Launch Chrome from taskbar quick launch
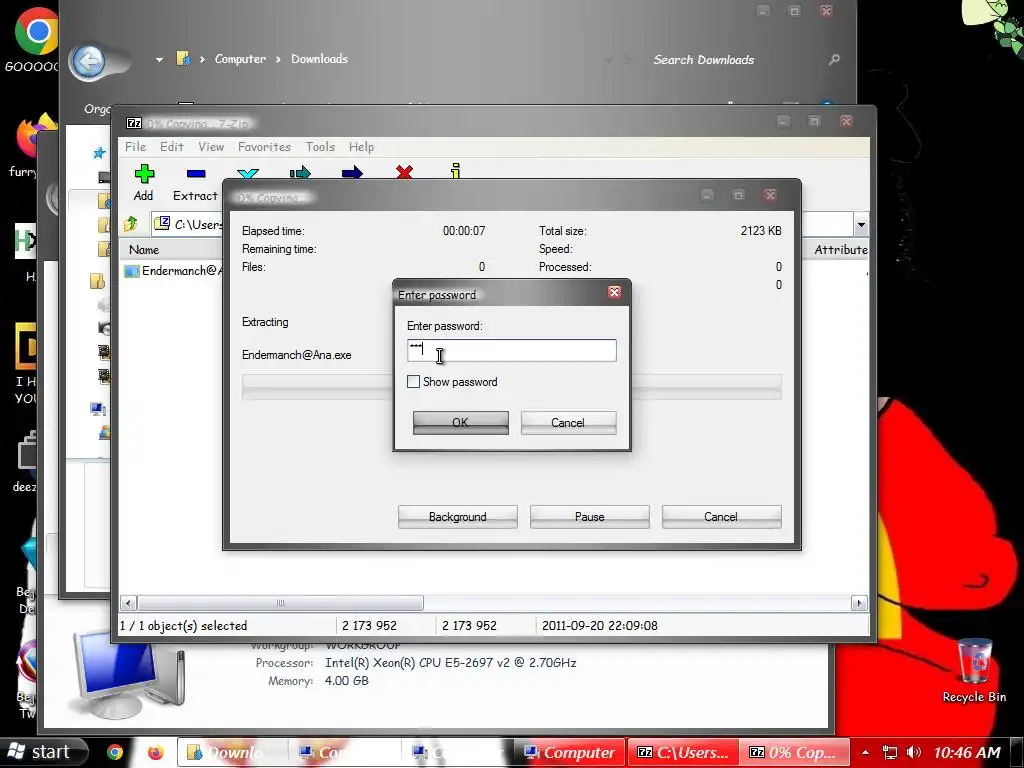 115,752
